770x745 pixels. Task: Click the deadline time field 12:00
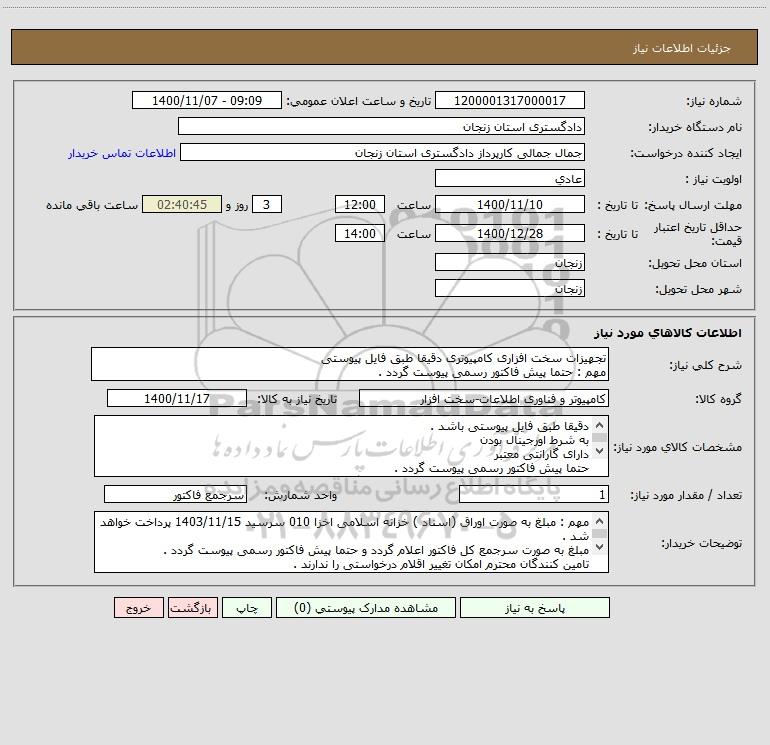(359, 204)
